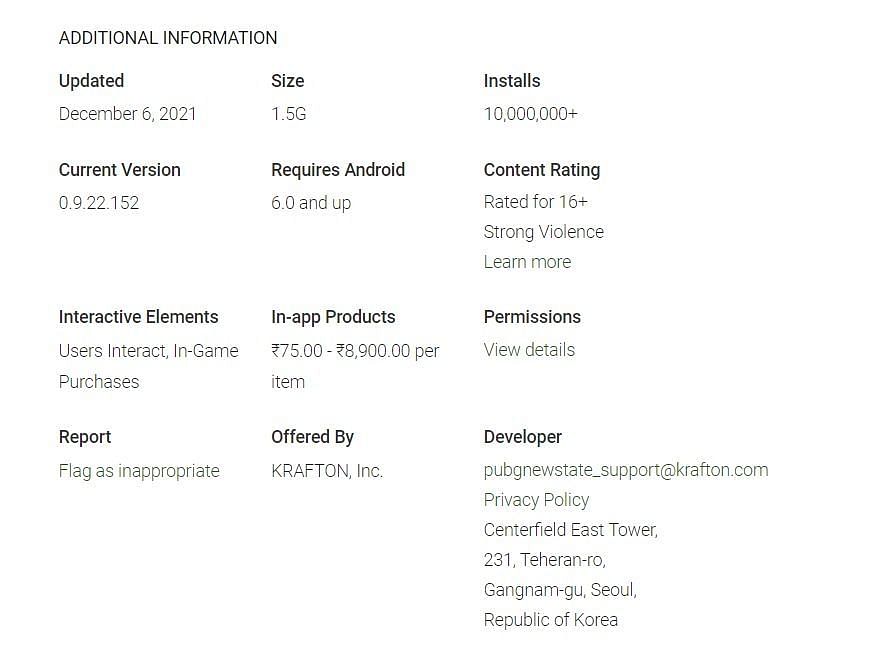Image resolution: width=881 pixels, height=647 pixels.
Task: Click View details under Permissions
Action: (529, 350)
